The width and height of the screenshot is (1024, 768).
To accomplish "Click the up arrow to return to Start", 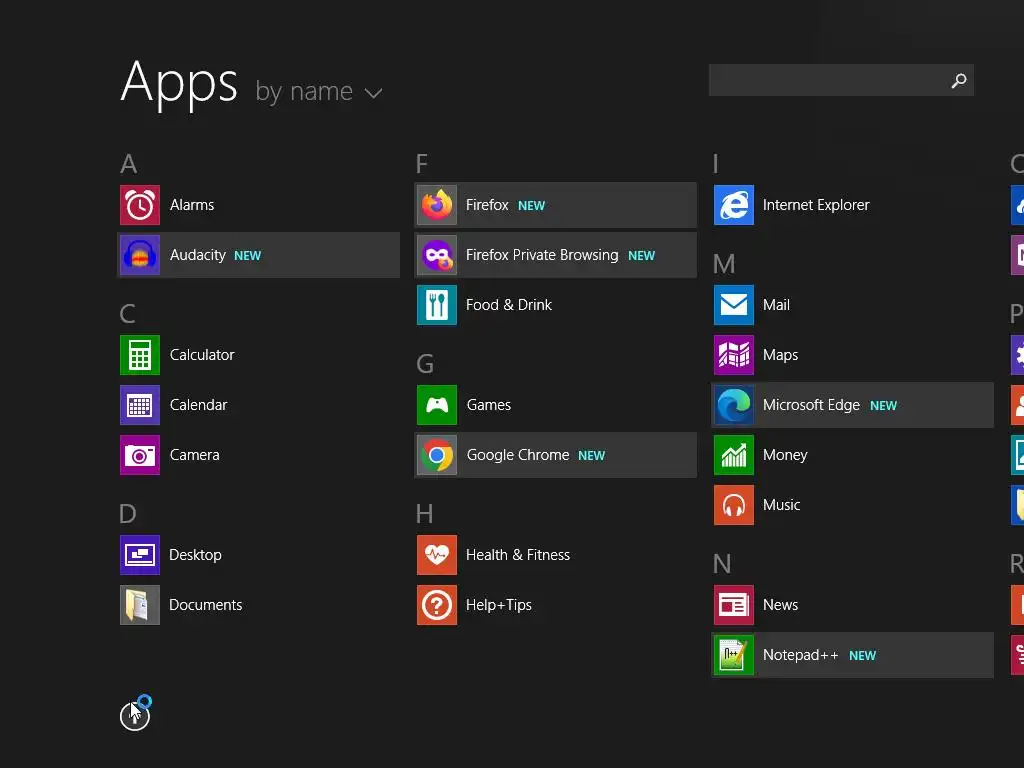I will [x=135, y=716].
